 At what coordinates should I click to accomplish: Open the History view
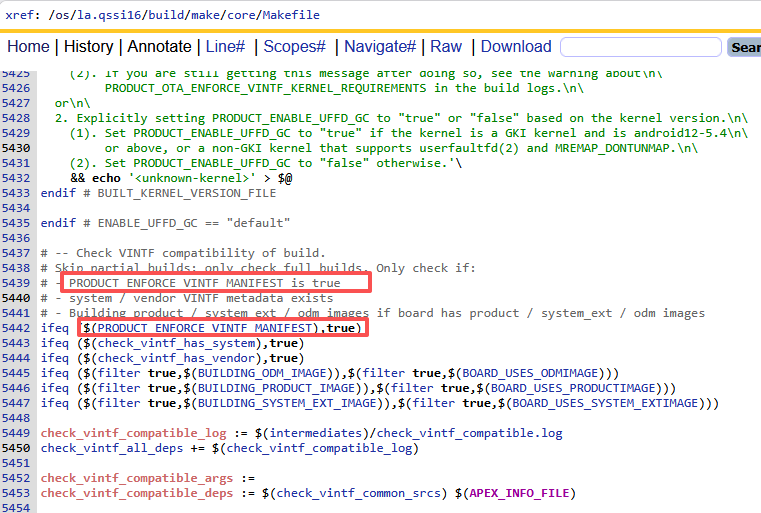coord(88,47)
